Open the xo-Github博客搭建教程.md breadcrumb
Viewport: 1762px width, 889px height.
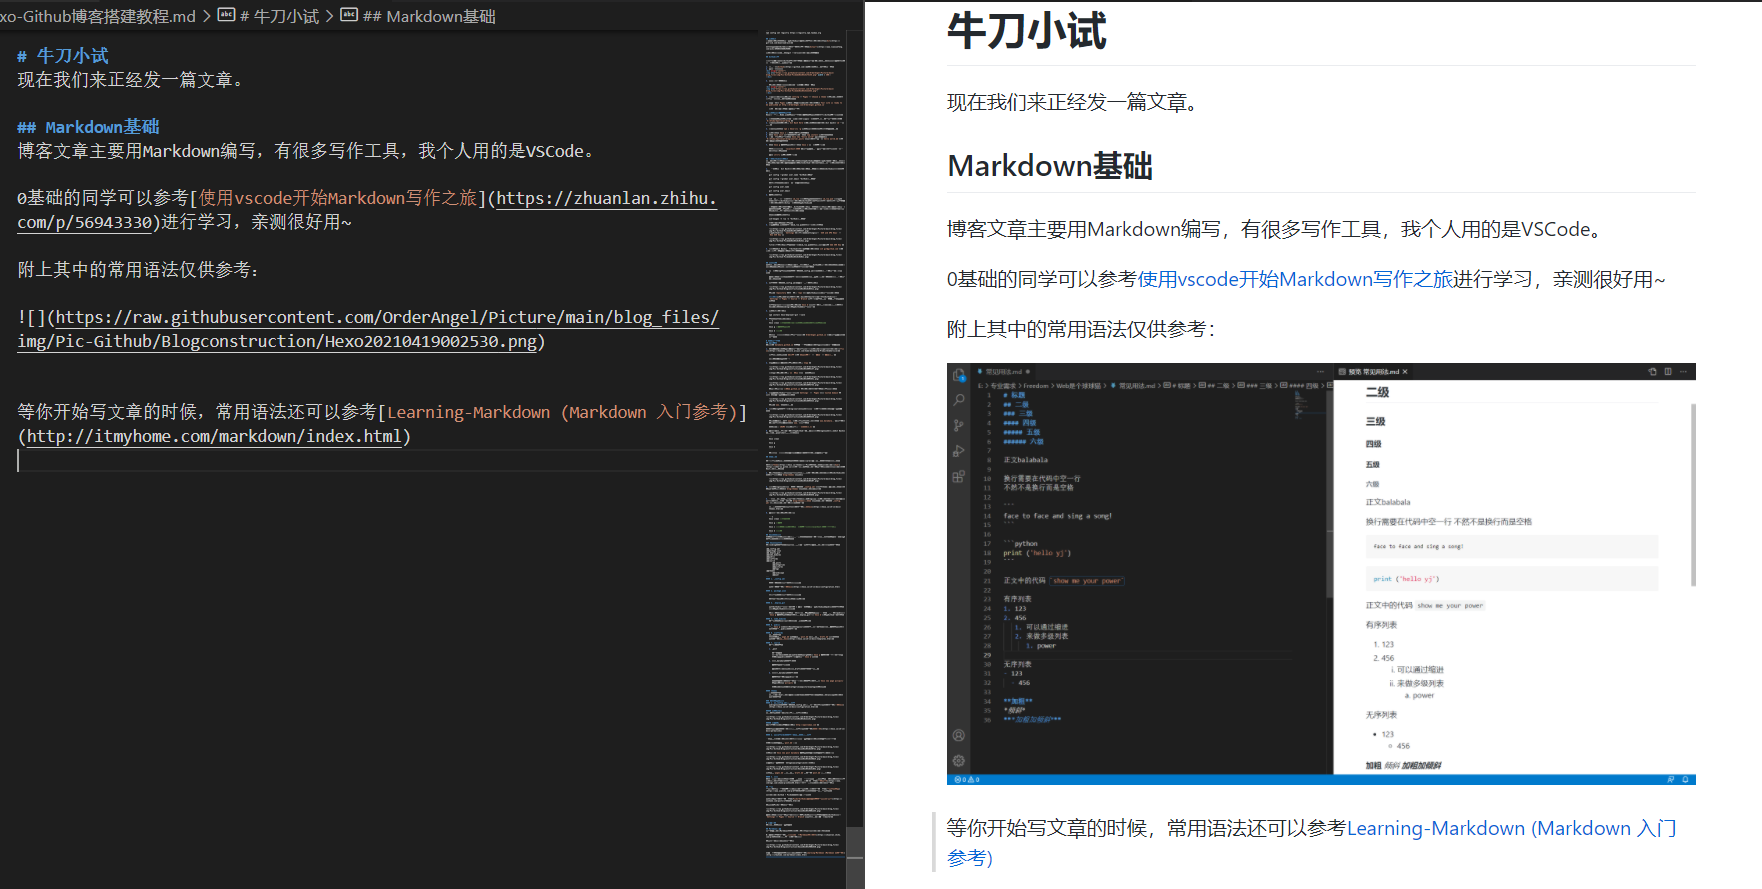coord(98,16)
